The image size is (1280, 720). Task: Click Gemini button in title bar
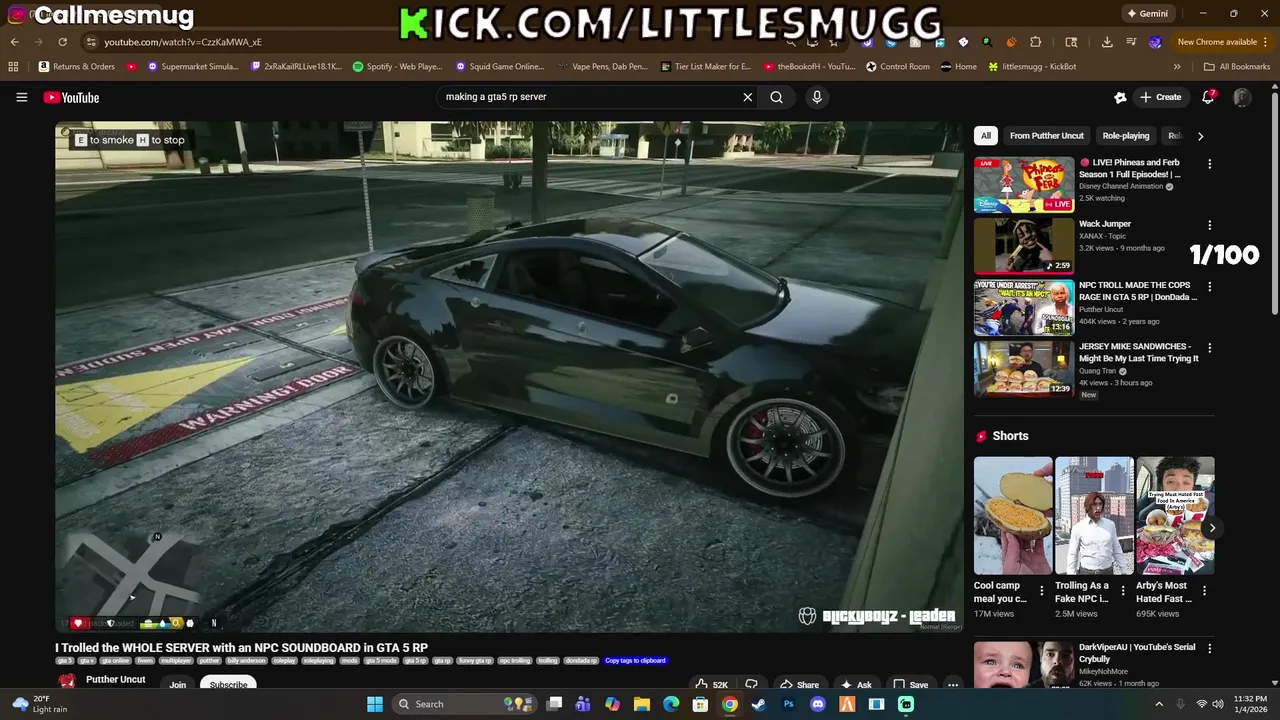(1147, 14)
